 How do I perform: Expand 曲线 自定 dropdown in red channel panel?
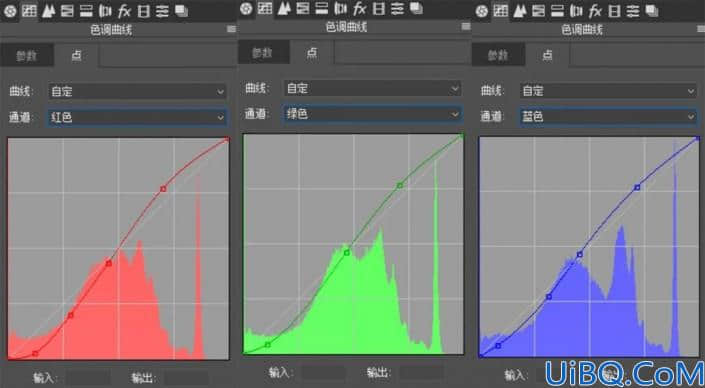[x=137, y=92]
